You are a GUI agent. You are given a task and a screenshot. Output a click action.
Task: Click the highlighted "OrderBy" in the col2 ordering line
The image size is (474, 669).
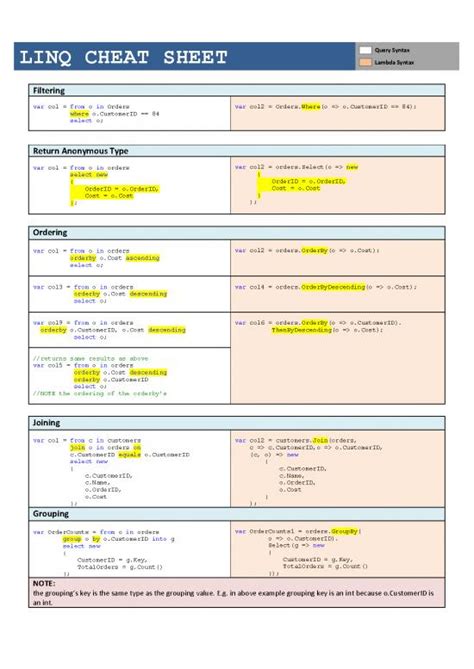tap(314, 250)
